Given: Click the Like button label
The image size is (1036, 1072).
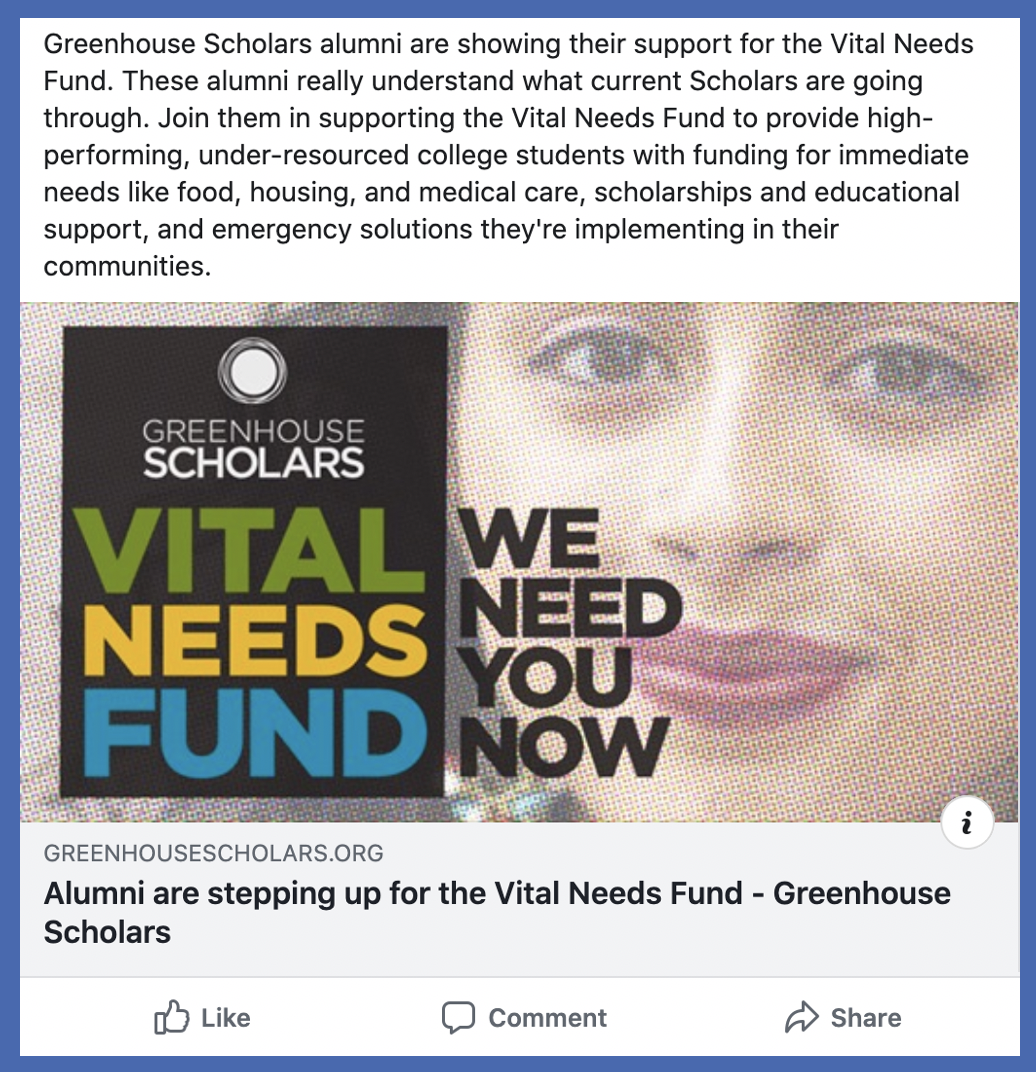Looking at the screenshot, I should [x=226, y=1018].
